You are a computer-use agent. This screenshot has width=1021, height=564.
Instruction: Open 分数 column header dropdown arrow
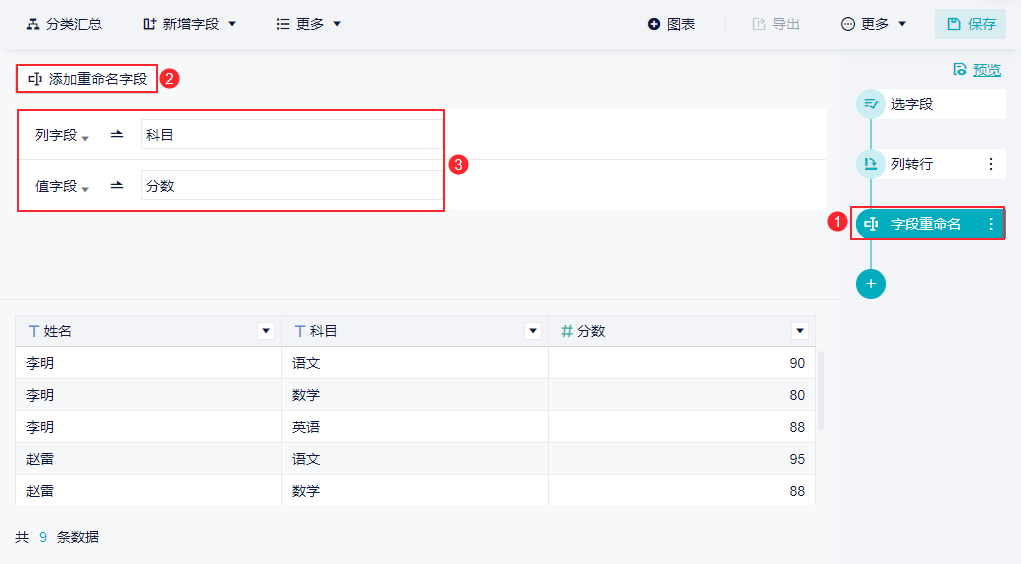799,331
